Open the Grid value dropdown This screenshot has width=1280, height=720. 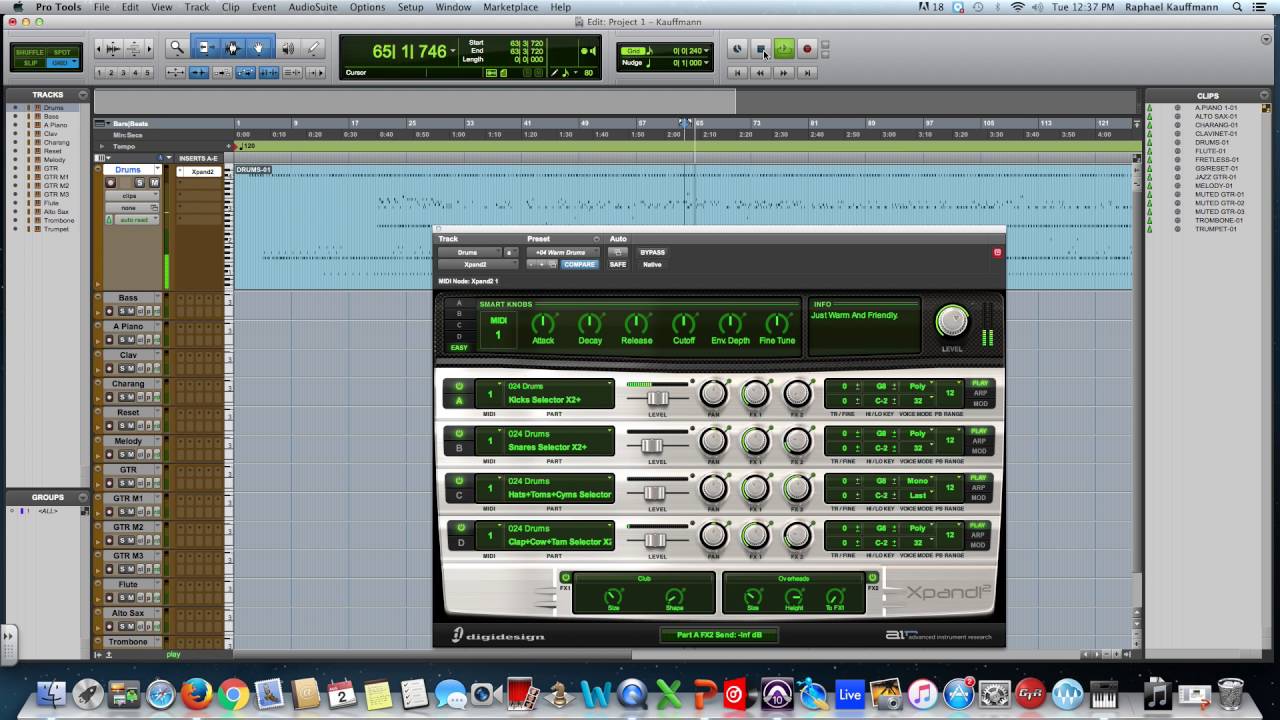point(707,50)
